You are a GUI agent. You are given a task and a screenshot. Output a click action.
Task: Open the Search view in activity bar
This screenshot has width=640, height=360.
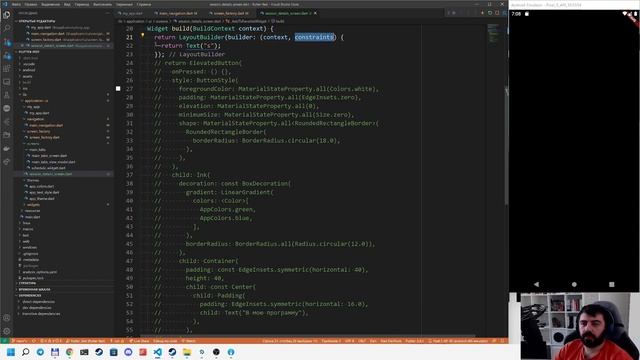click(7, 28)
